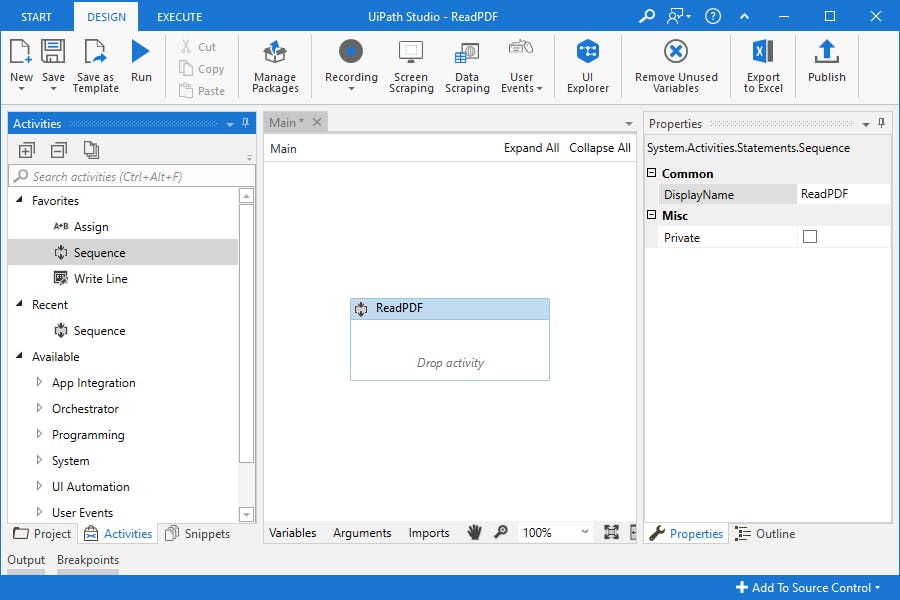900x600 pixels.
Task: Click the Copy command
Action: click(x=201, y=68)
